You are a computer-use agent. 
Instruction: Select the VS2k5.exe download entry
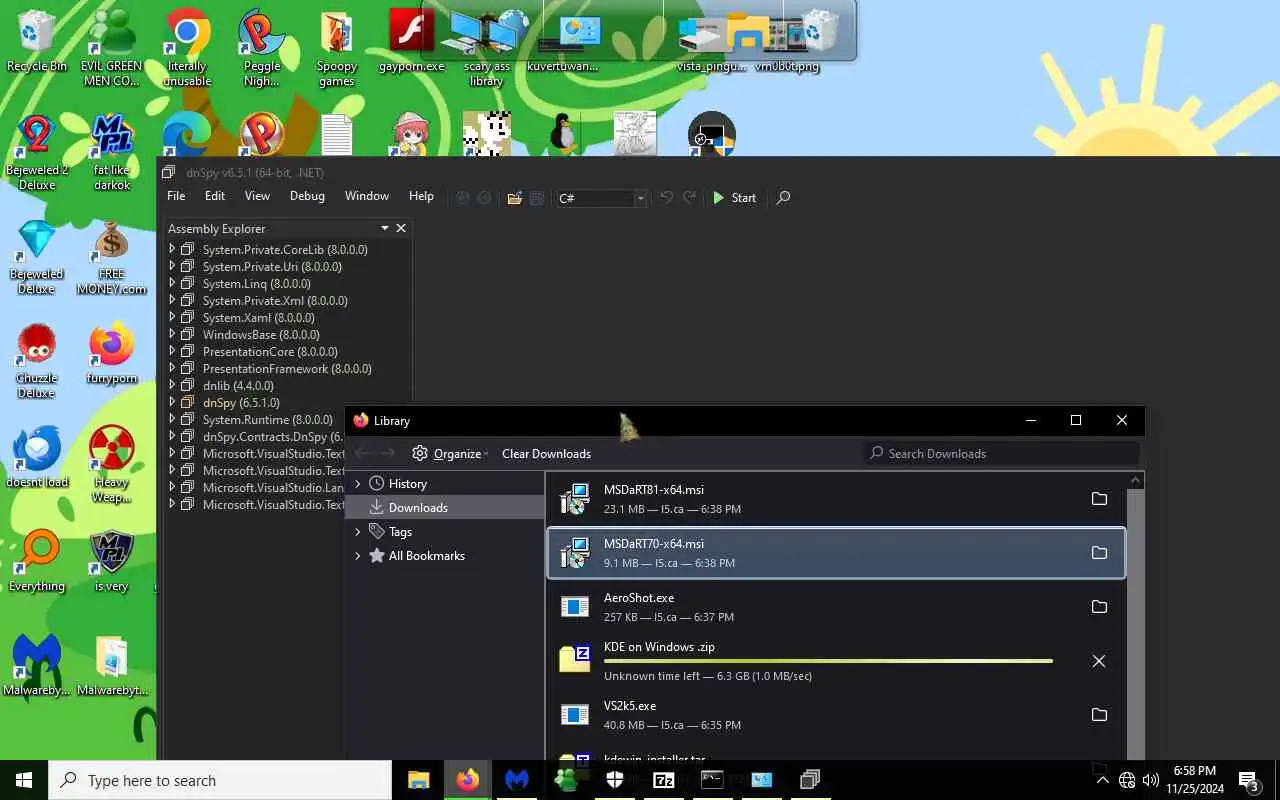coord(836,715)
